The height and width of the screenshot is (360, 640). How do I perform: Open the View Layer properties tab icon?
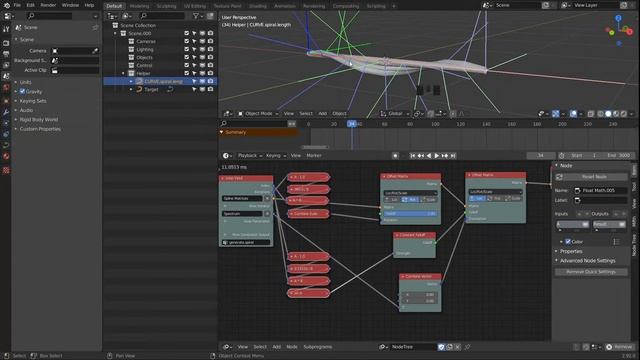click(x=6, y=65)
